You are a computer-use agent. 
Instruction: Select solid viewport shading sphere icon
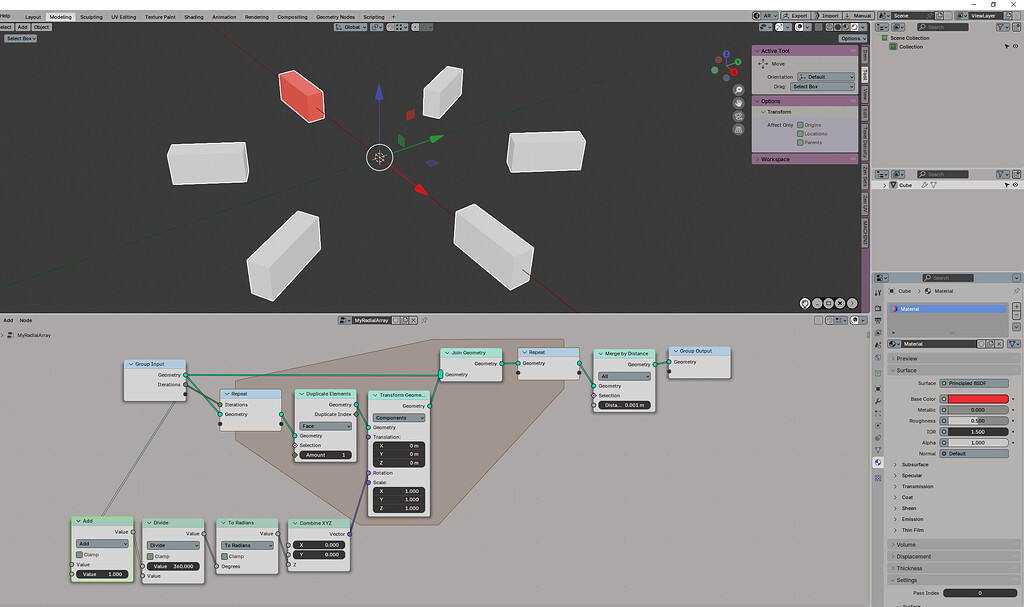838,27
